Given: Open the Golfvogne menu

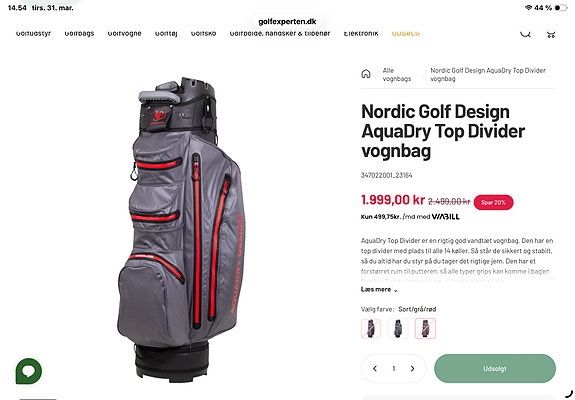Looking at the screenshot, I should tap(124, 33).
